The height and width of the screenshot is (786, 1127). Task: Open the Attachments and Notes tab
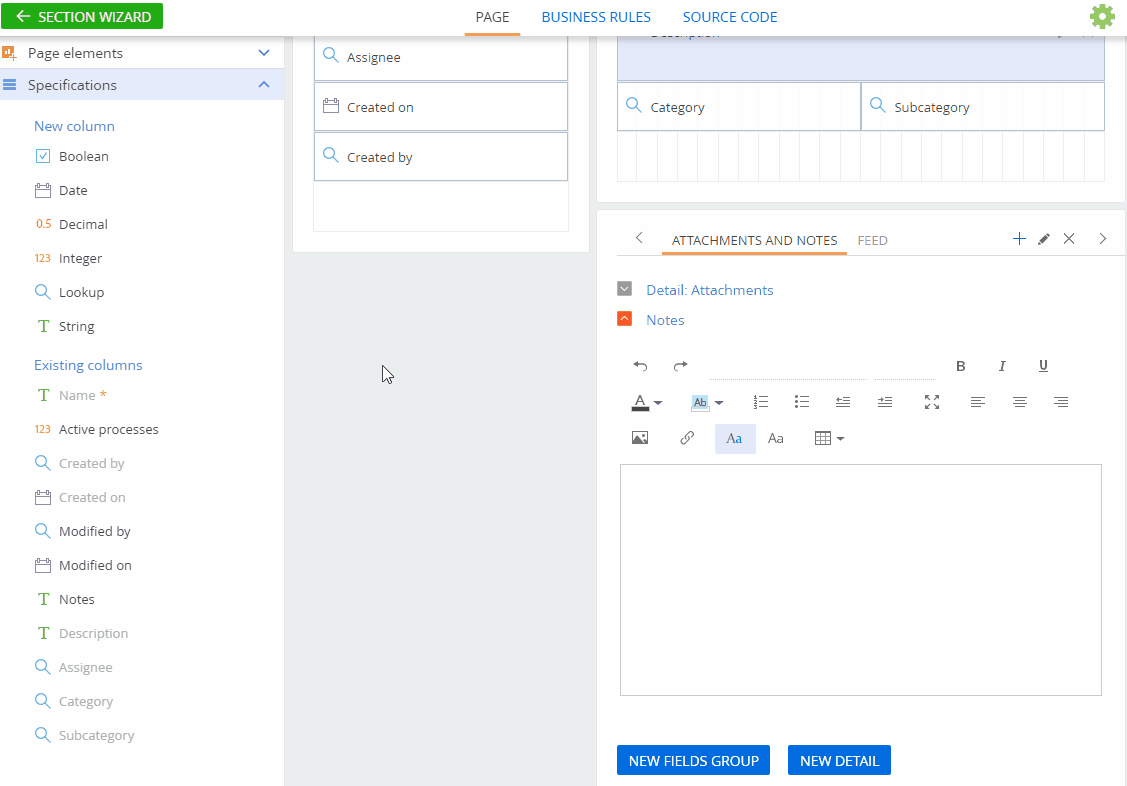754,241
